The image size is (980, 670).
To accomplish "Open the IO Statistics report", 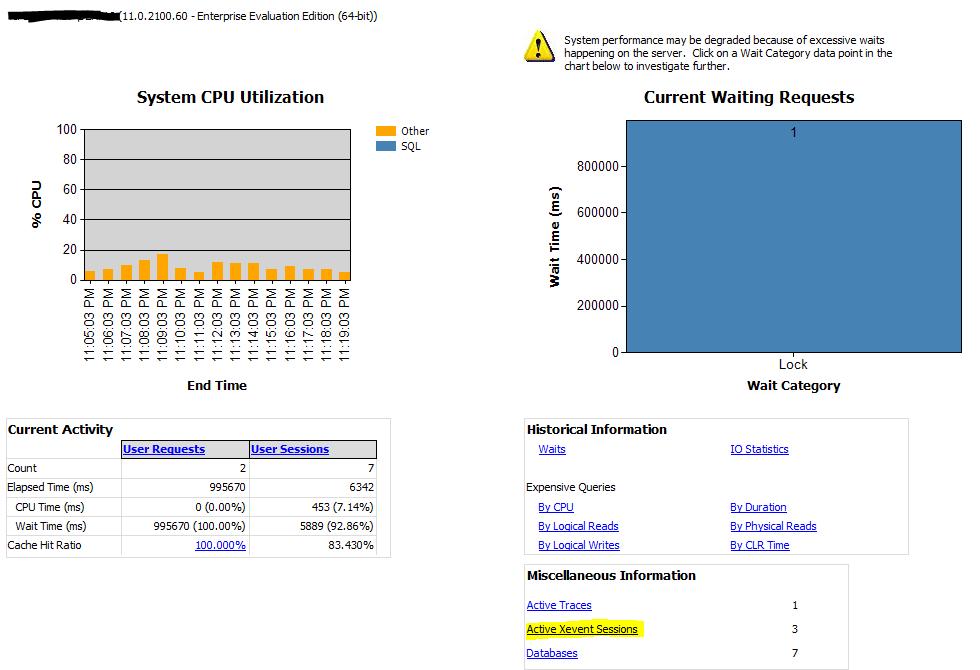I will (x=759, y=449).
